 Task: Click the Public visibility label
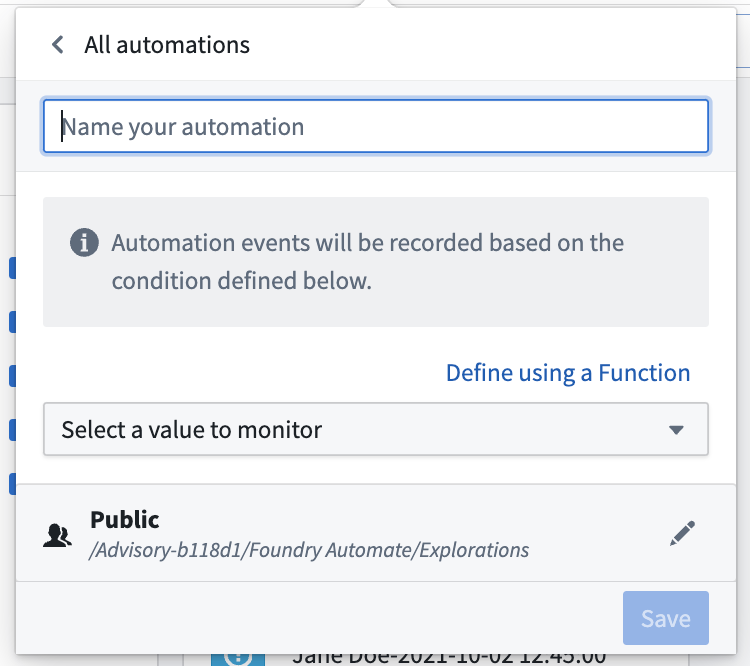pyautogui.click(x=125, y=520)
